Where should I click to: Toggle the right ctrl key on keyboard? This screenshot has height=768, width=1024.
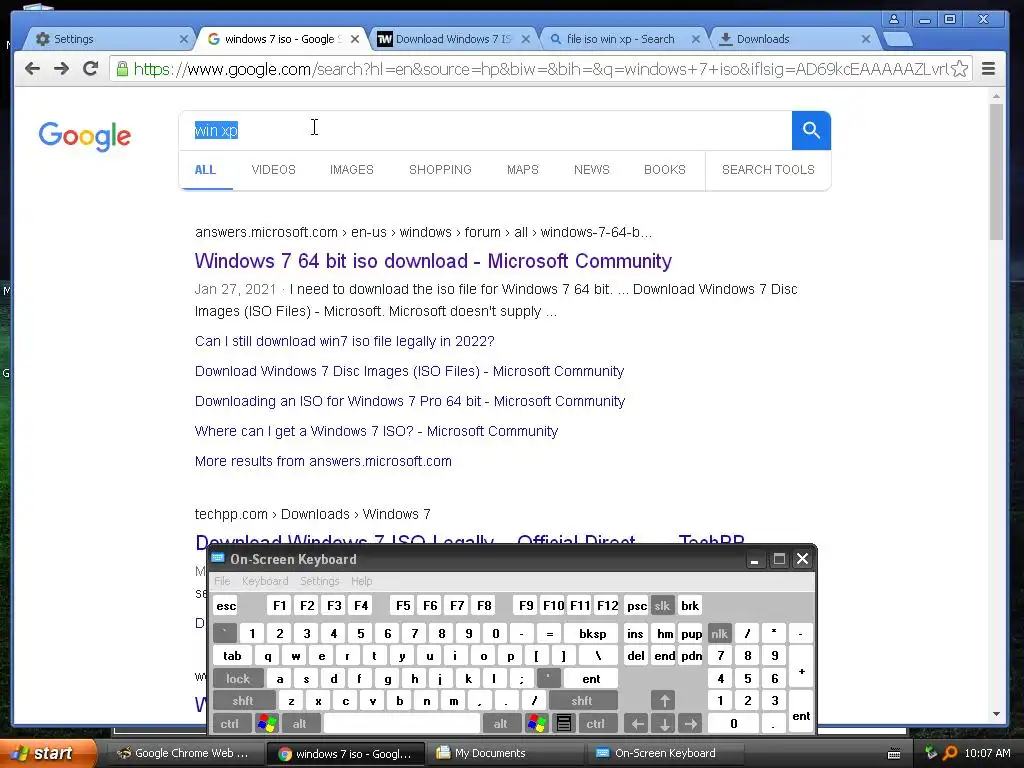pos(596,724)
